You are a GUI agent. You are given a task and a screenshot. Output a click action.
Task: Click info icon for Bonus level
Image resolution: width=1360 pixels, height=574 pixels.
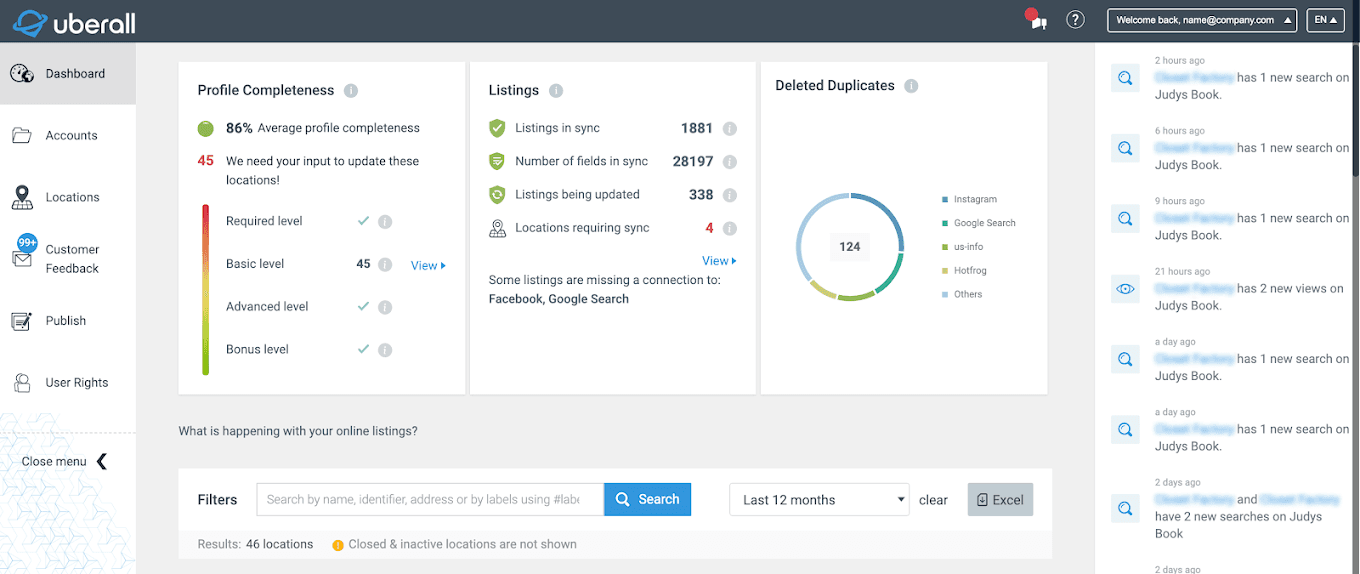385,350
